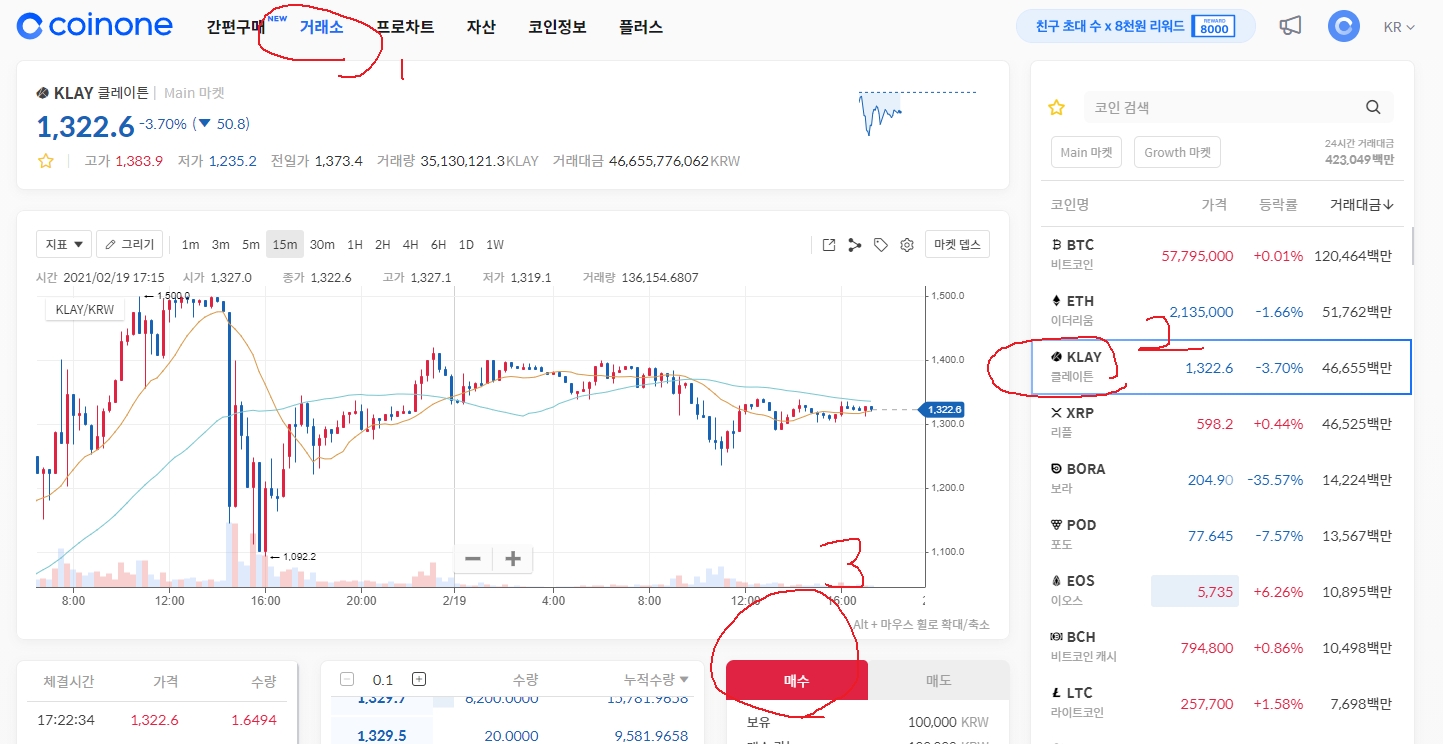Select the 3m chart interval
1443x744 pixels.
click(x=220, y=244)
